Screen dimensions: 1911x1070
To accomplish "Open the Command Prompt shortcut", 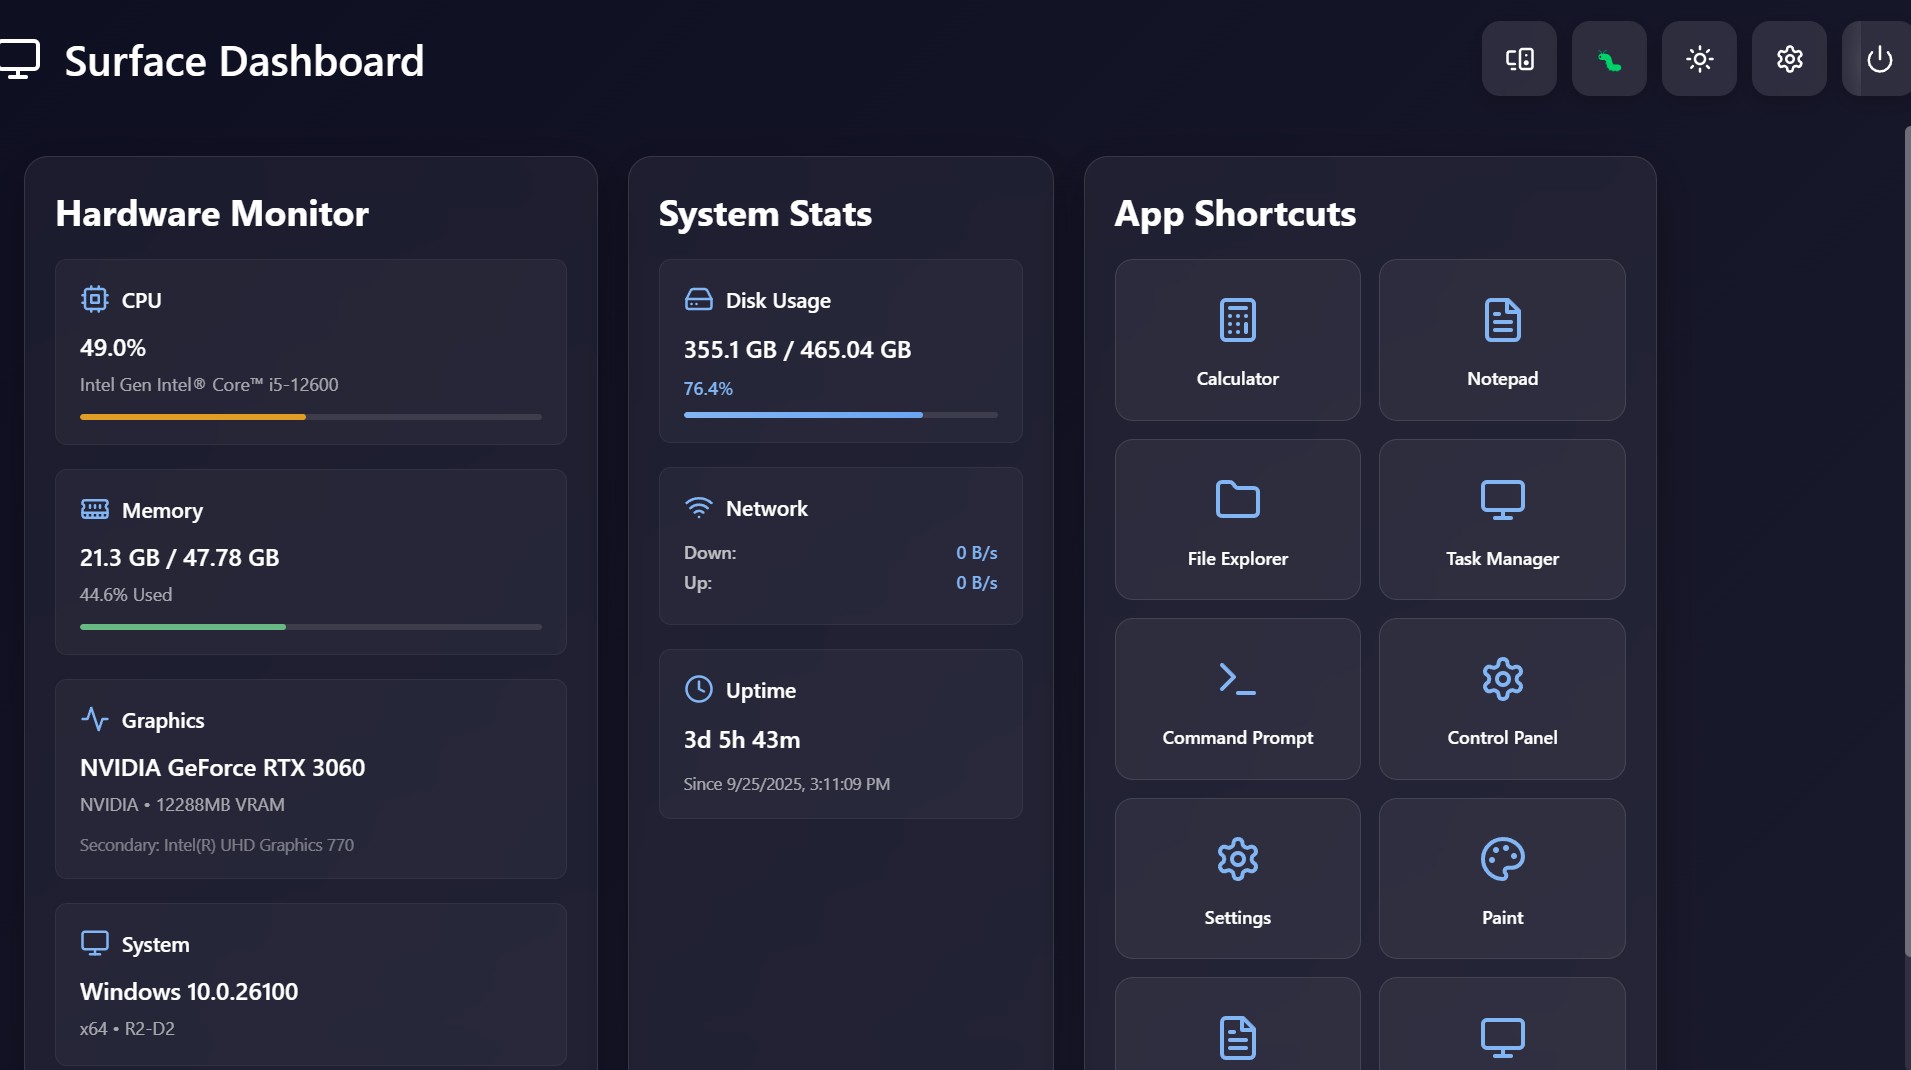I will 1237,698.
